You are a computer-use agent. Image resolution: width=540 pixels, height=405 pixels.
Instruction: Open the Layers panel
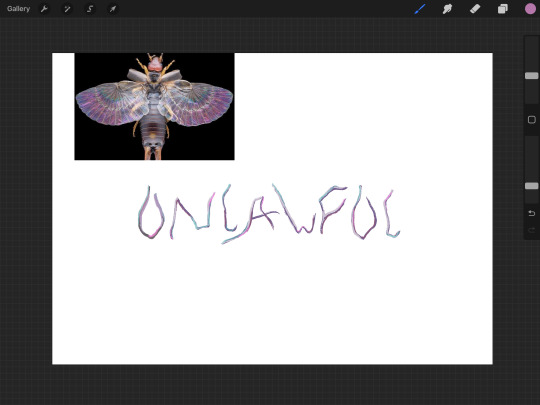pos(502,9)
